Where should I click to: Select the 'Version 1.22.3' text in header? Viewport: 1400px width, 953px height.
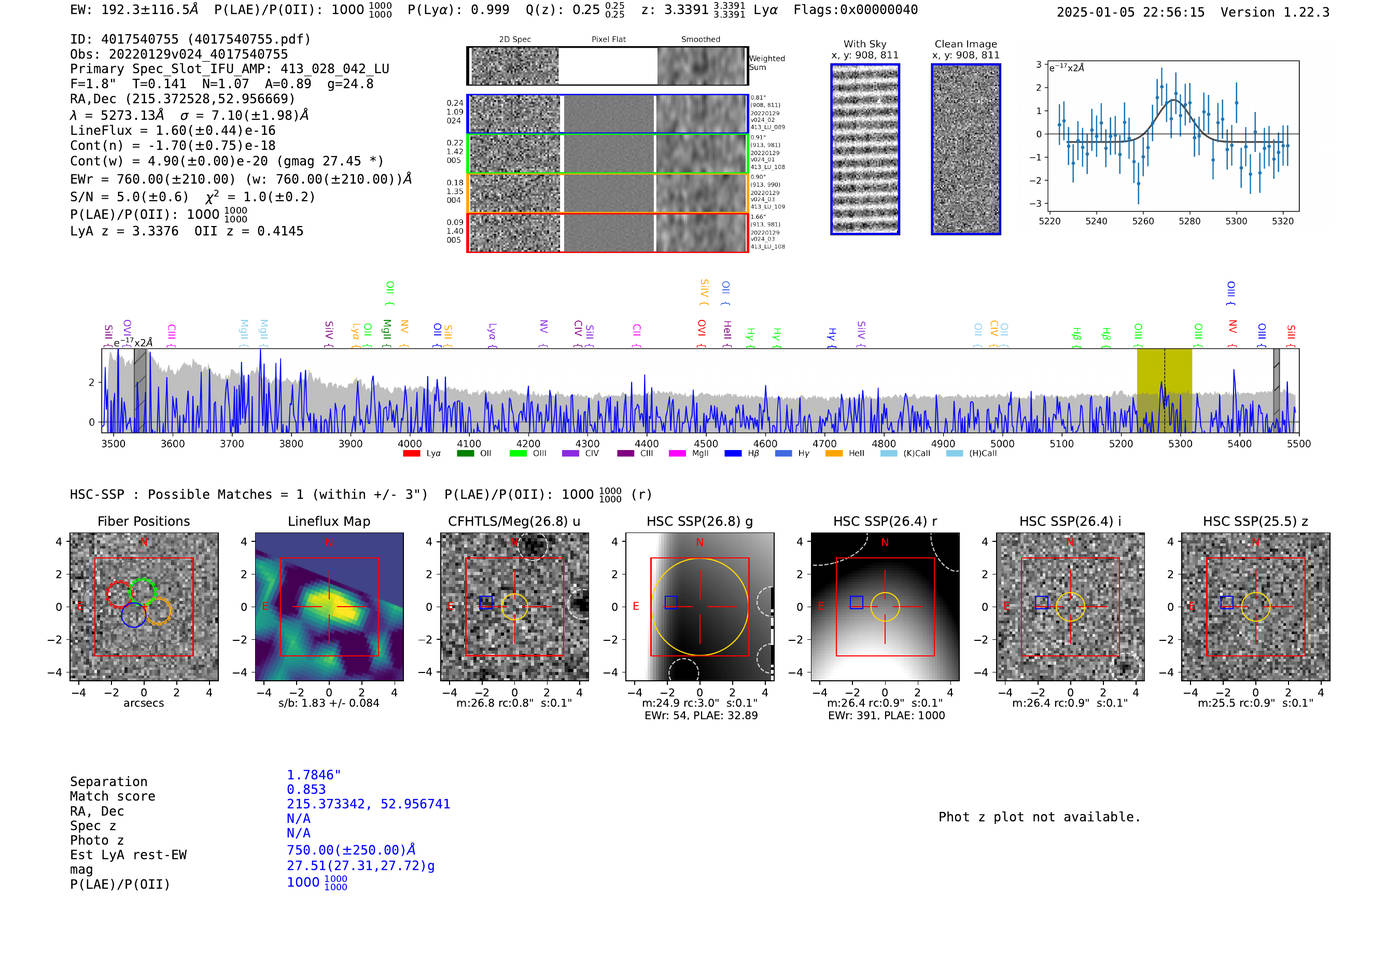(1275, 12)
